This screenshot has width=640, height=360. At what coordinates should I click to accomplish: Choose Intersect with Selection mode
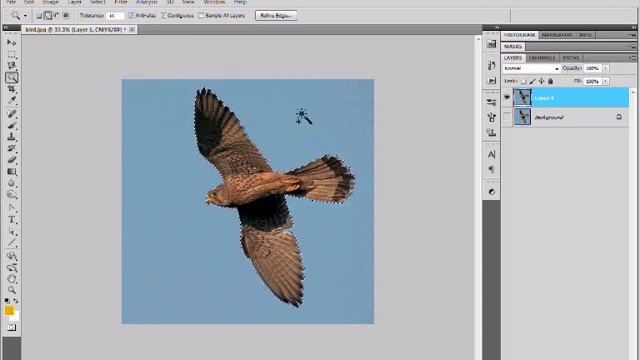(x=66, y=16)
